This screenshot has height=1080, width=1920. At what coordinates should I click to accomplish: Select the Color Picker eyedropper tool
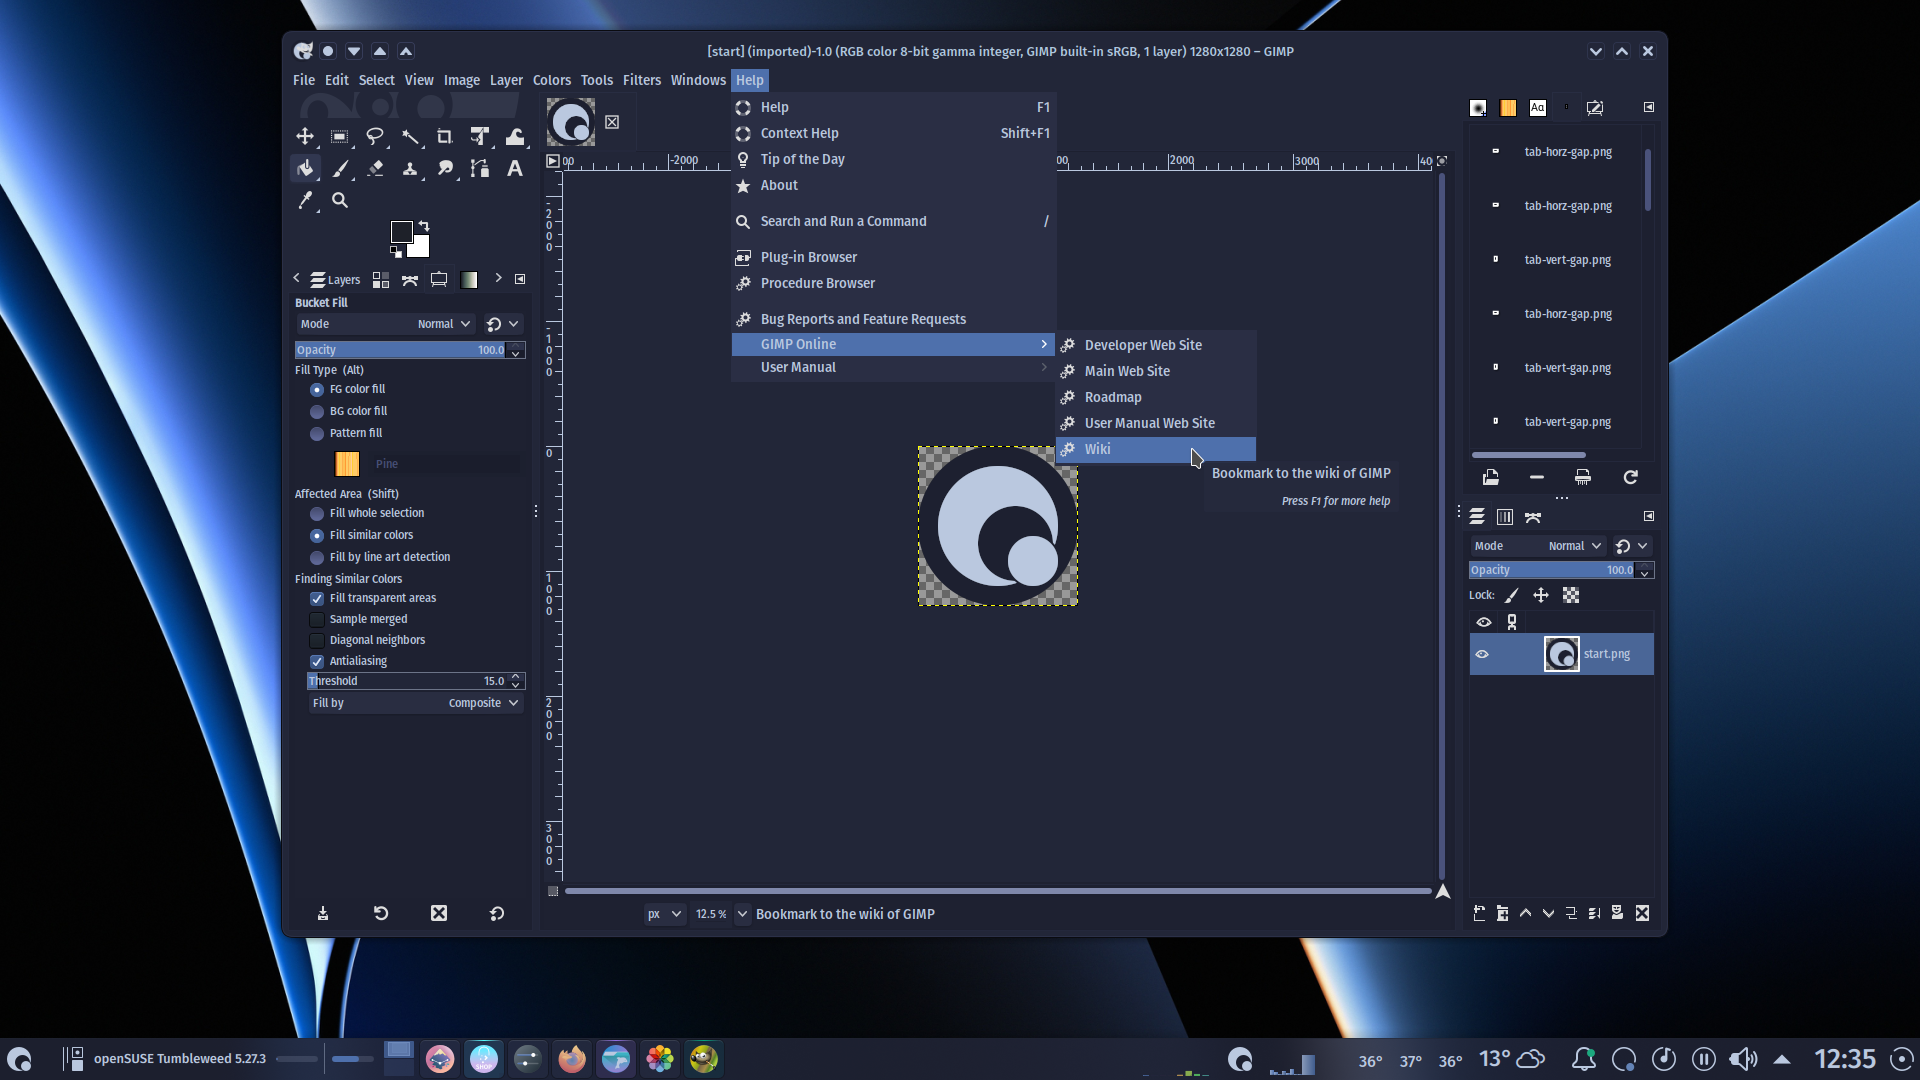305,201
